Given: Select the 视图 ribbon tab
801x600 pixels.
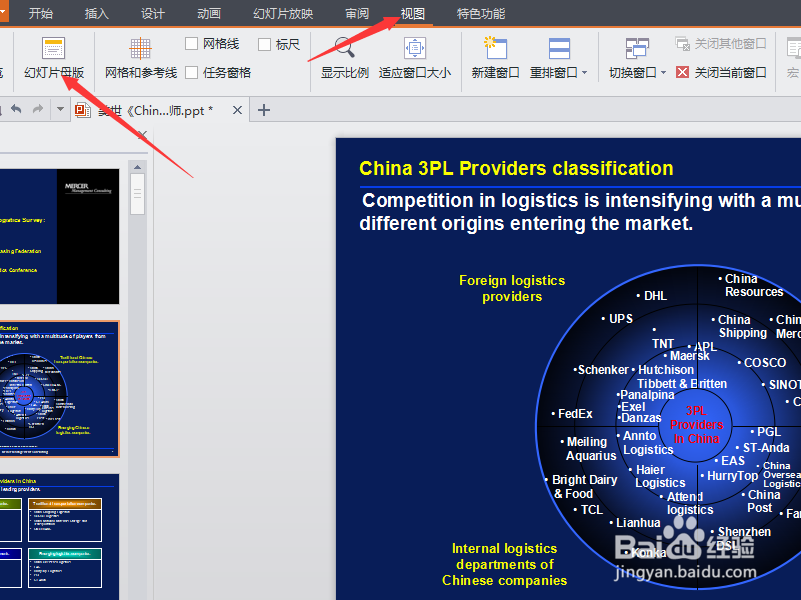Looking at the screenshot, I should (x=412, y=13).
